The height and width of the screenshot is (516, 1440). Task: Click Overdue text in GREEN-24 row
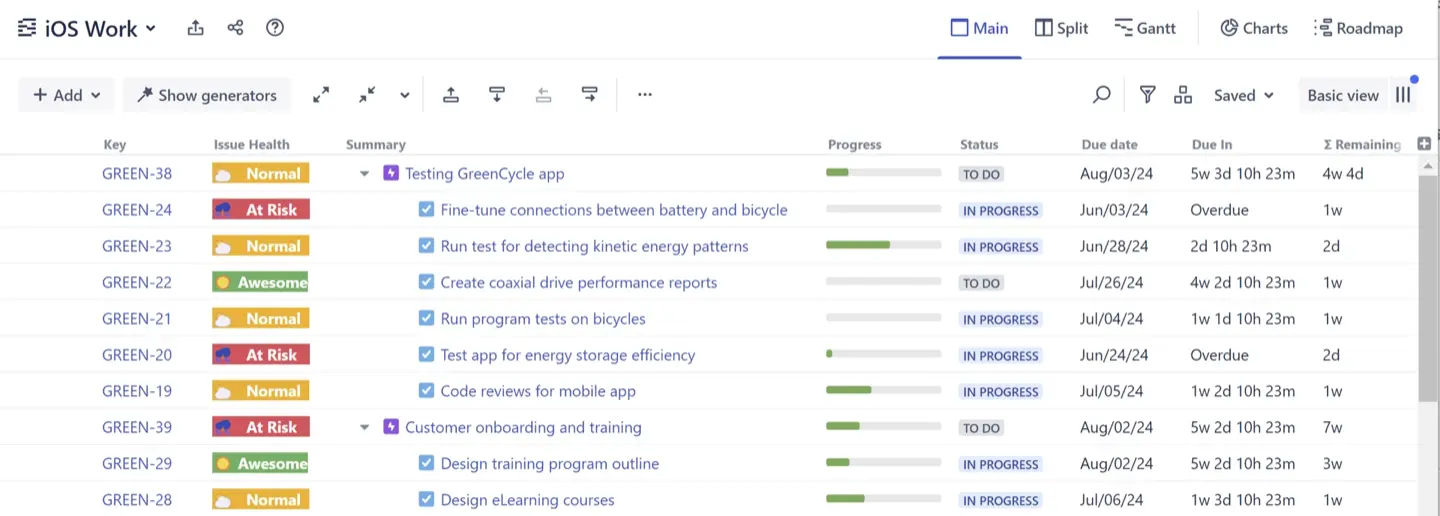[1219, 210]
